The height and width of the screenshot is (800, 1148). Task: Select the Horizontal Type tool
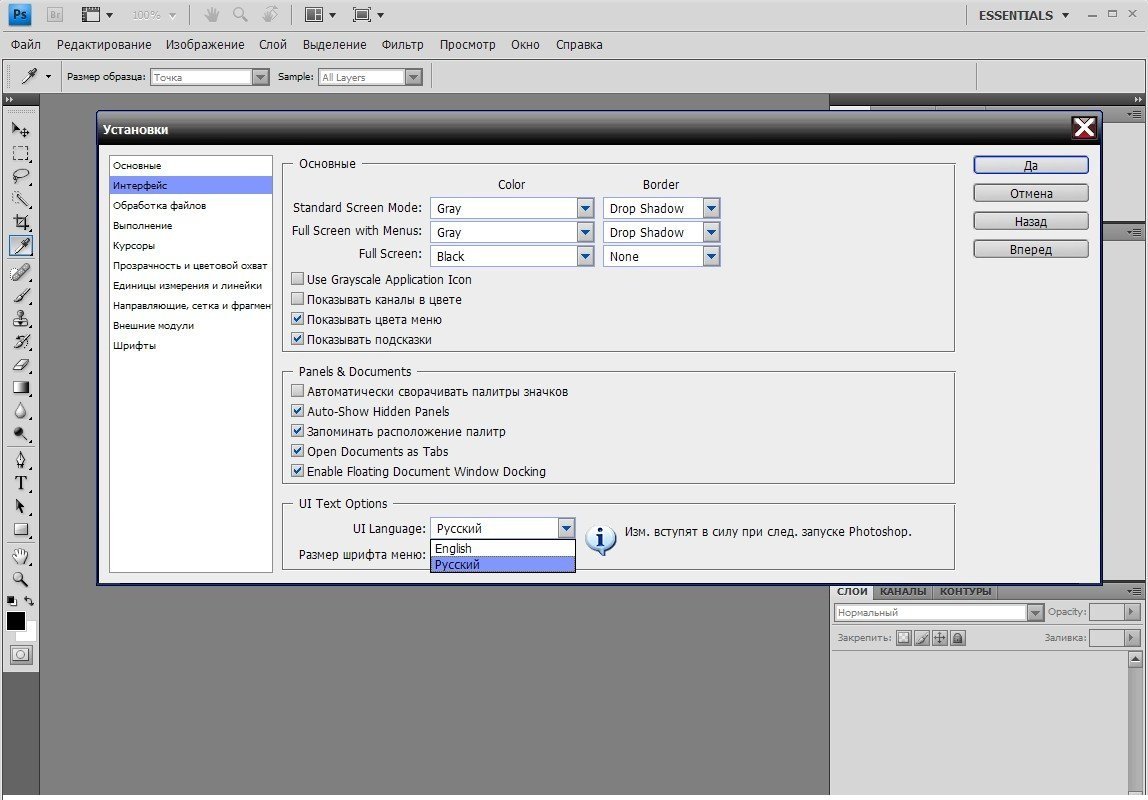(21, 482)
